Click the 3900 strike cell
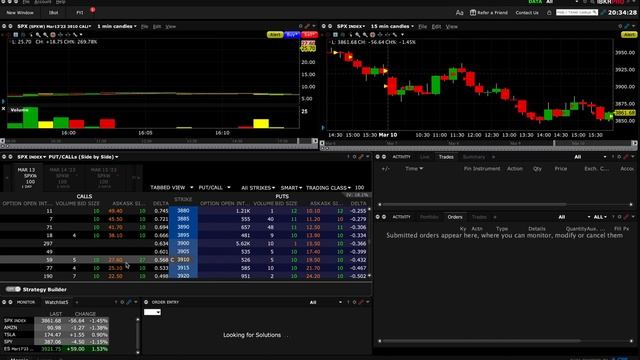 (183, 244)
